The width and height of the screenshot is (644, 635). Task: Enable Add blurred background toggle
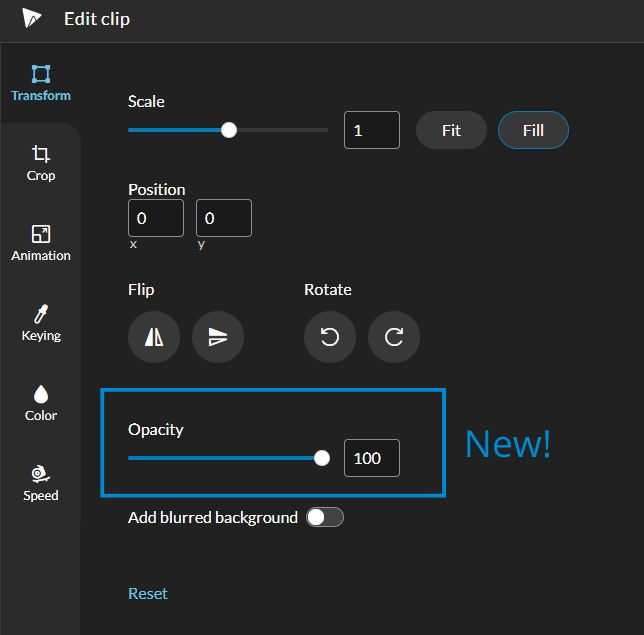click(x=325, y=517)
